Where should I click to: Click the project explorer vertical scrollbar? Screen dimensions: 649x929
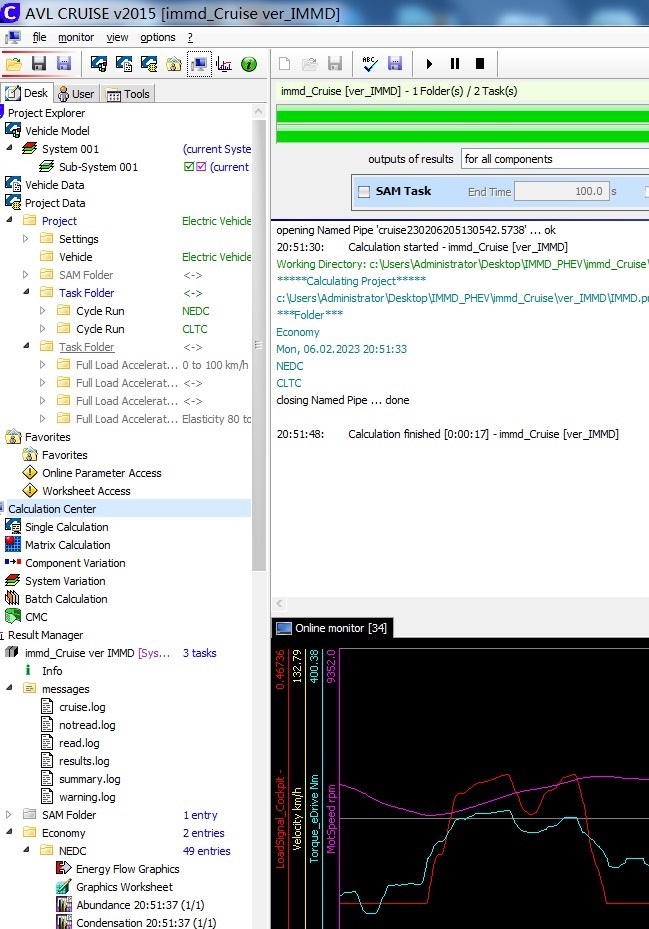point(259,344)
